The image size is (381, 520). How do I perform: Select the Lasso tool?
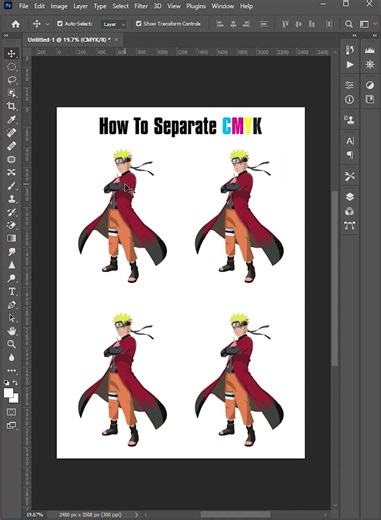pyautogui.click(x=12, y=80)
